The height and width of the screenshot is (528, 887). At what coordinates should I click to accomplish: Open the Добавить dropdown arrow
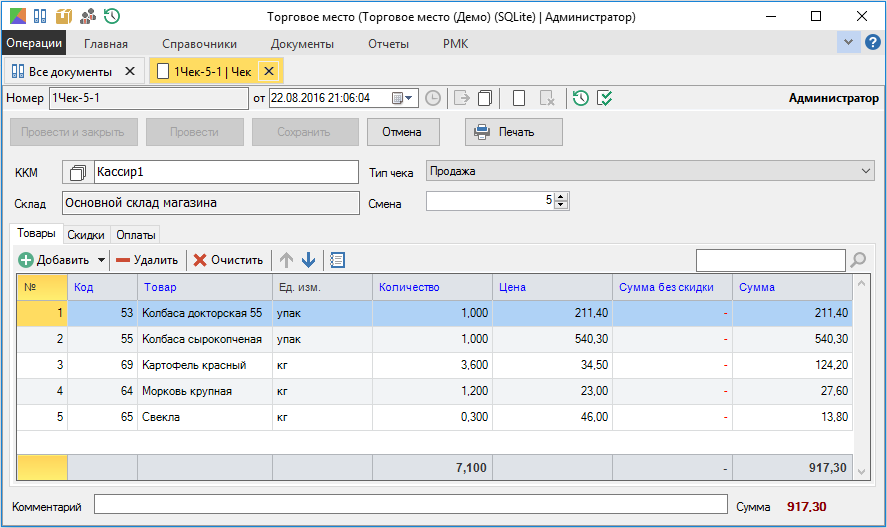[x=101, y=260]
